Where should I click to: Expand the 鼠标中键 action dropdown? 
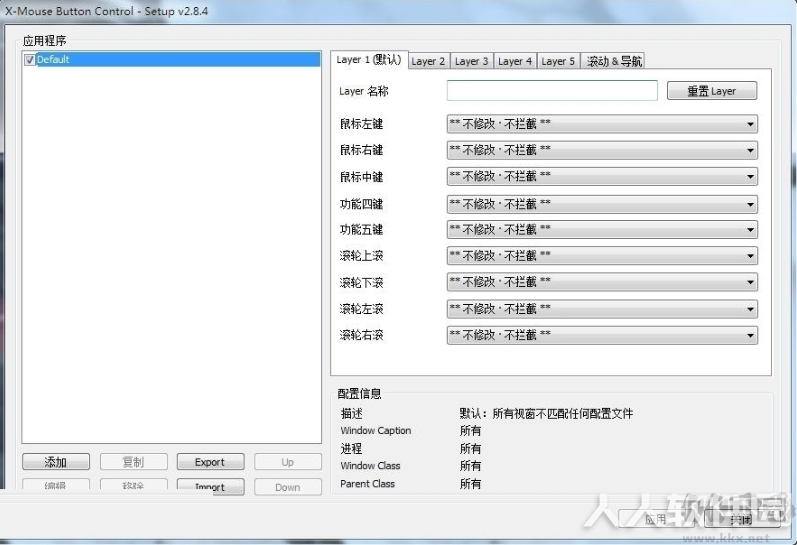(x=602, y=177)
